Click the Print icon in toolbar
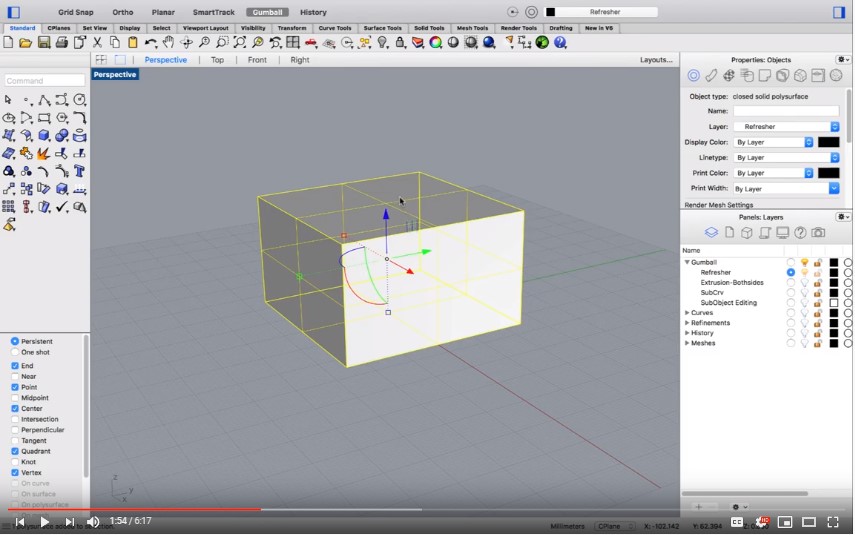 click(x=62, y=43)
